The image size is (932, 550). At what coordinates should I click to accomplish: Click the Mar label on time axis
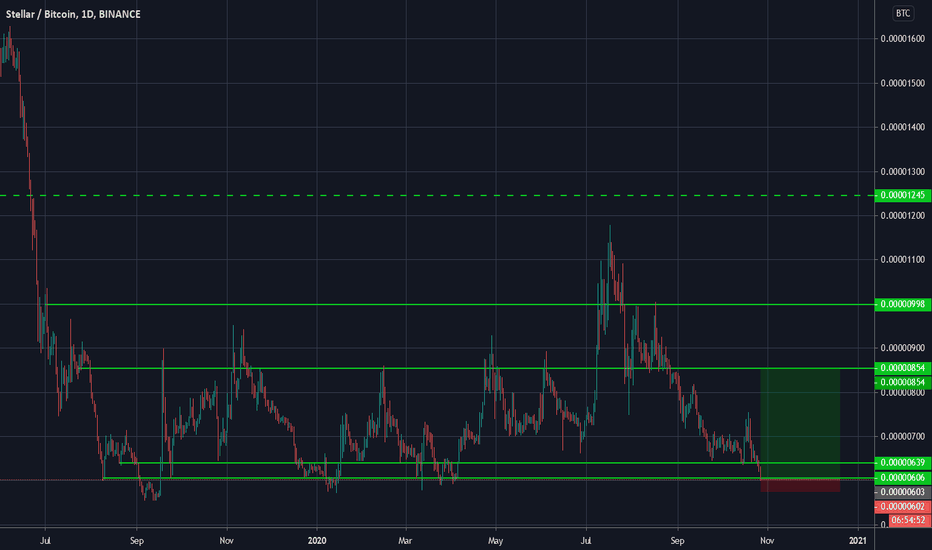point(405,540)
